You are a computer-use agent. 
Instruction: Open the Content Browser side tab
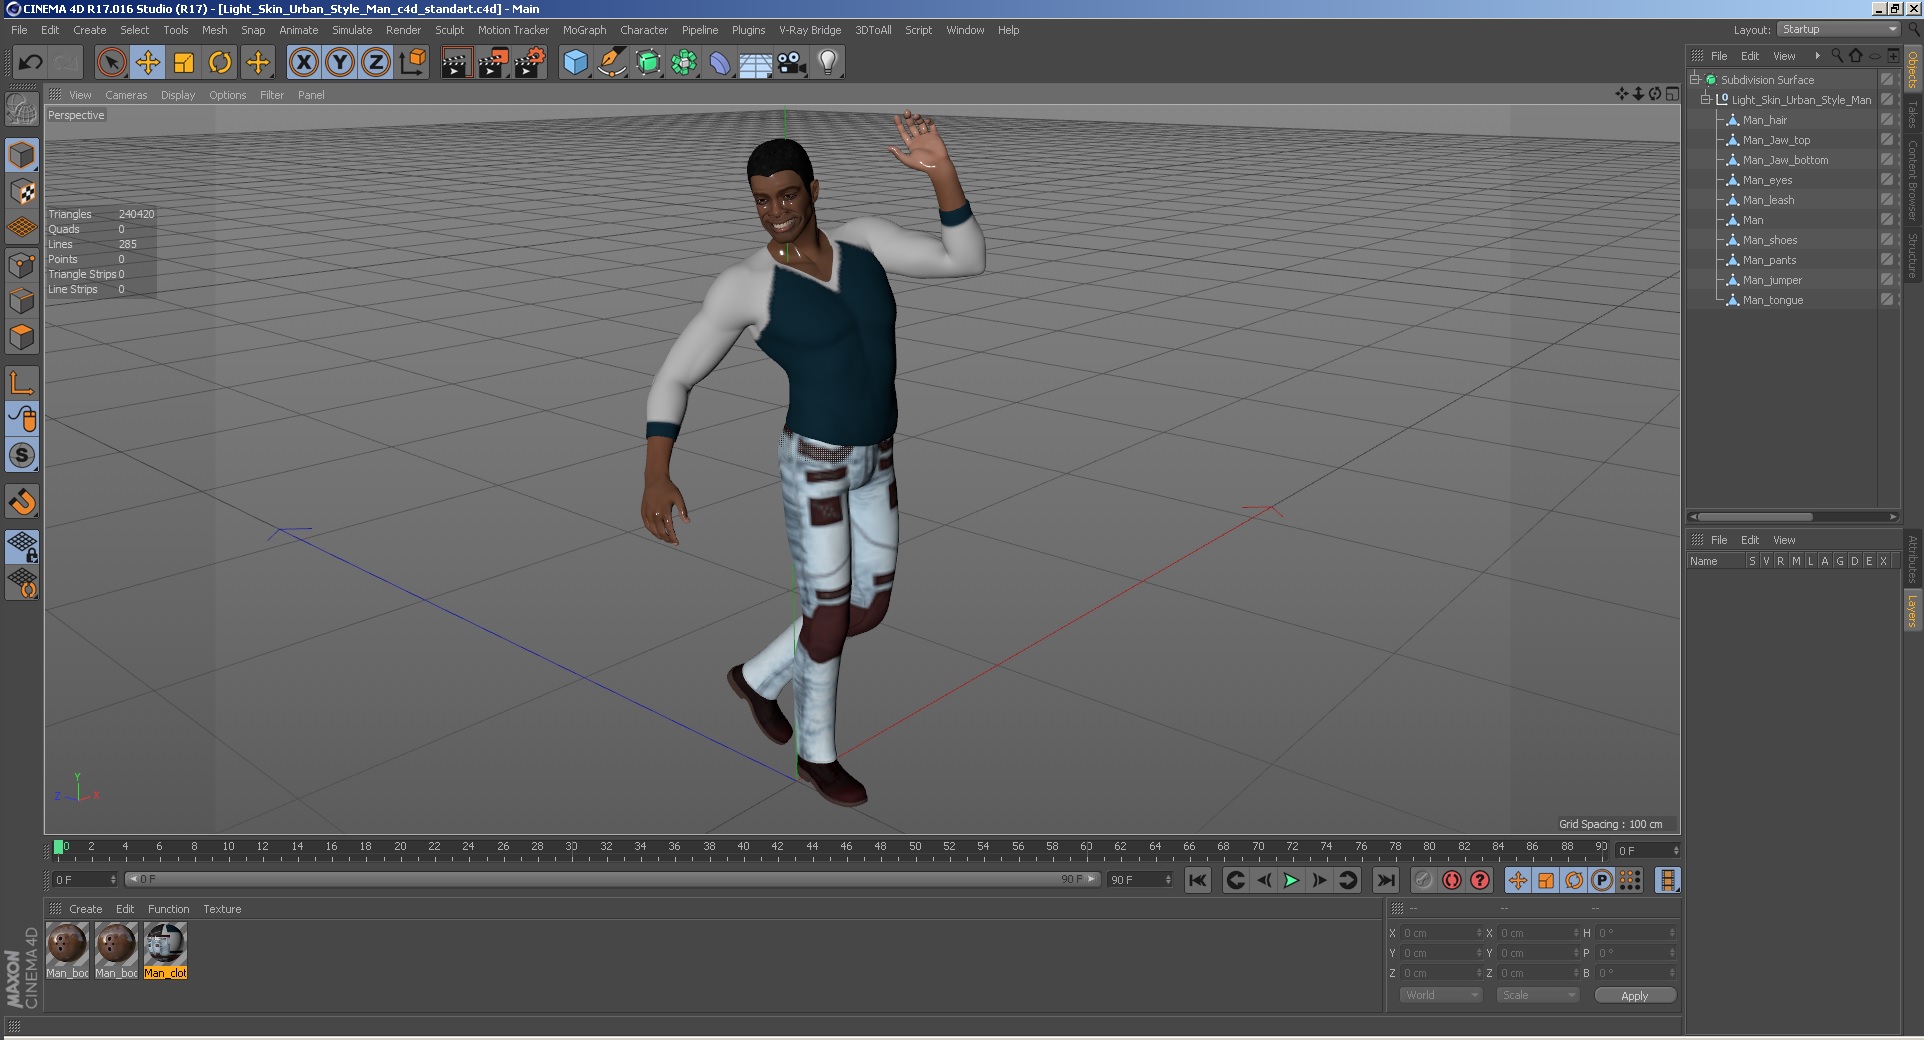(x=1912, y=180)
